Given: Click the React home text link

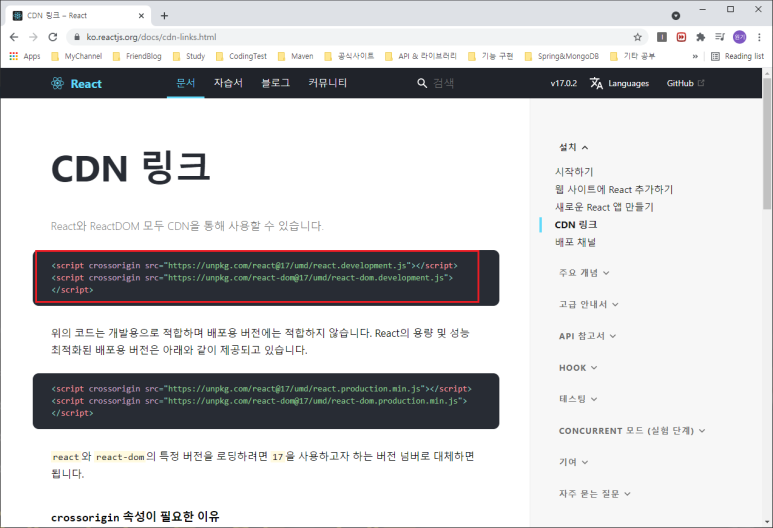Looking at the screenshot, I should pyautogui.click(x=86, y=84).
